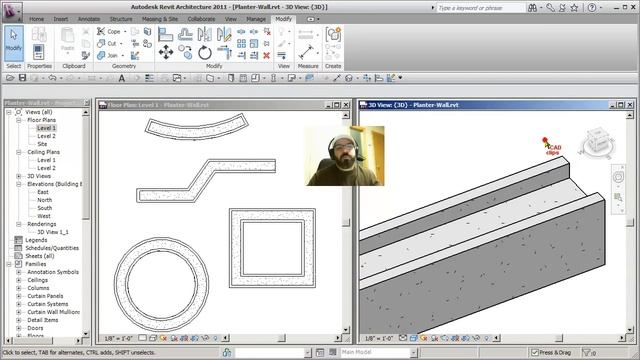Open the Structure ribbon tab
The height and width of the screenshot is (360, 640).
[121, 19]
